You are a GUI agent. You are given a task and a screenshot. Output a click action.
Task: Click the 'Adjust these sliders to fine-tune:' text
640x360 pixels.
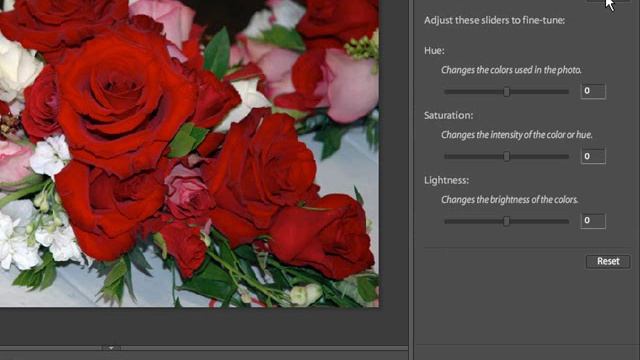[x=494, y=20]
